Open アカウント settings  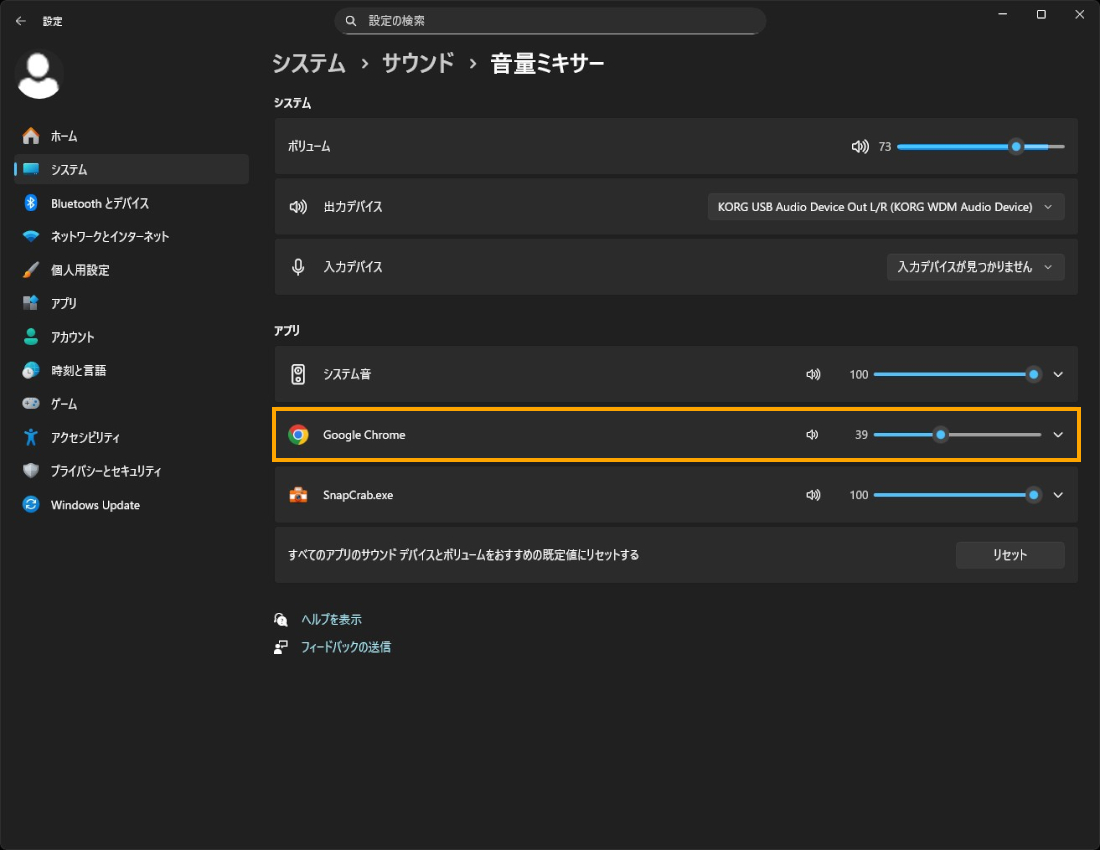pos(132,337)
